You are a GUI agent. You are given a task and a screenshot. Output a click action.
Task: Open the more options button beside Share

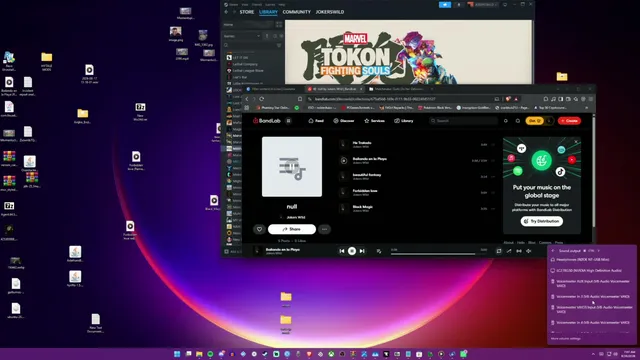[x=324, y=229]
